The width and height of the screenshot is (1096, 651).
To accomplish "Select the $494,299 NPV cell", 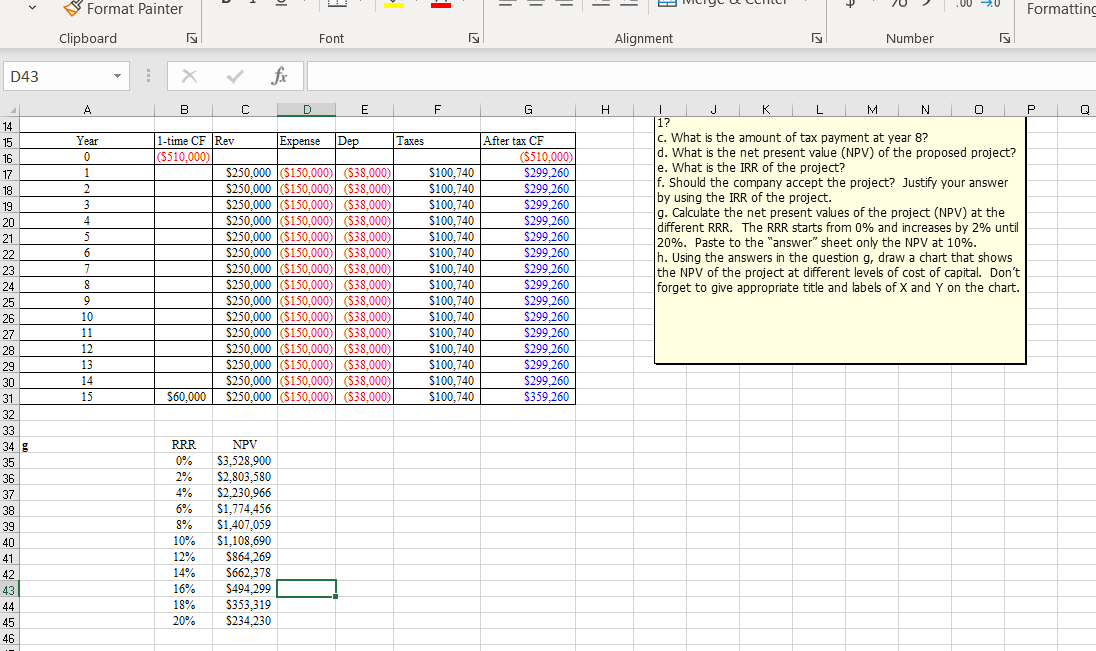I will coord(245,589).
